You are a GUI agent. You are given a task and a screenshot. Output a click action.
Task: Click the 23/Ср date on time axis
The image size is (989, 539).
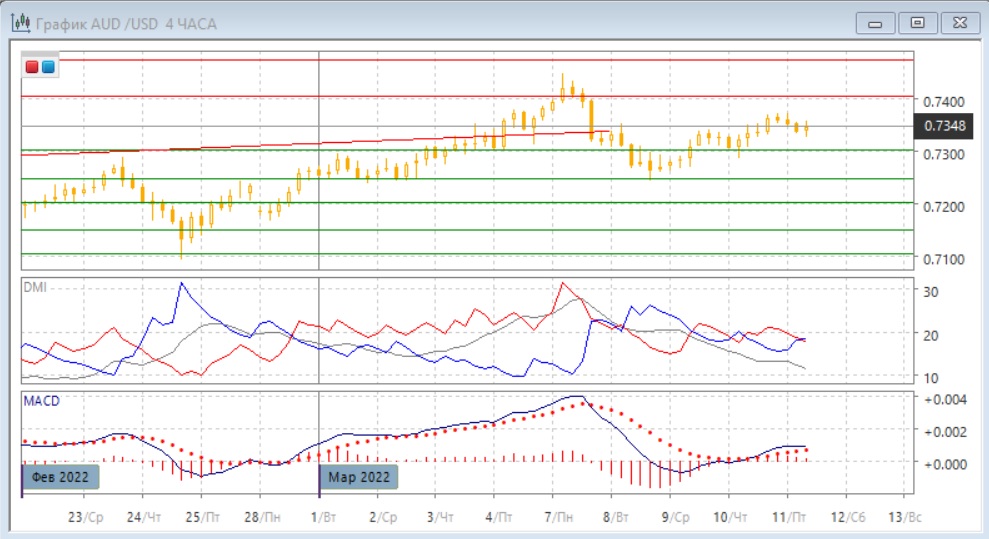(x=85, y=518)
